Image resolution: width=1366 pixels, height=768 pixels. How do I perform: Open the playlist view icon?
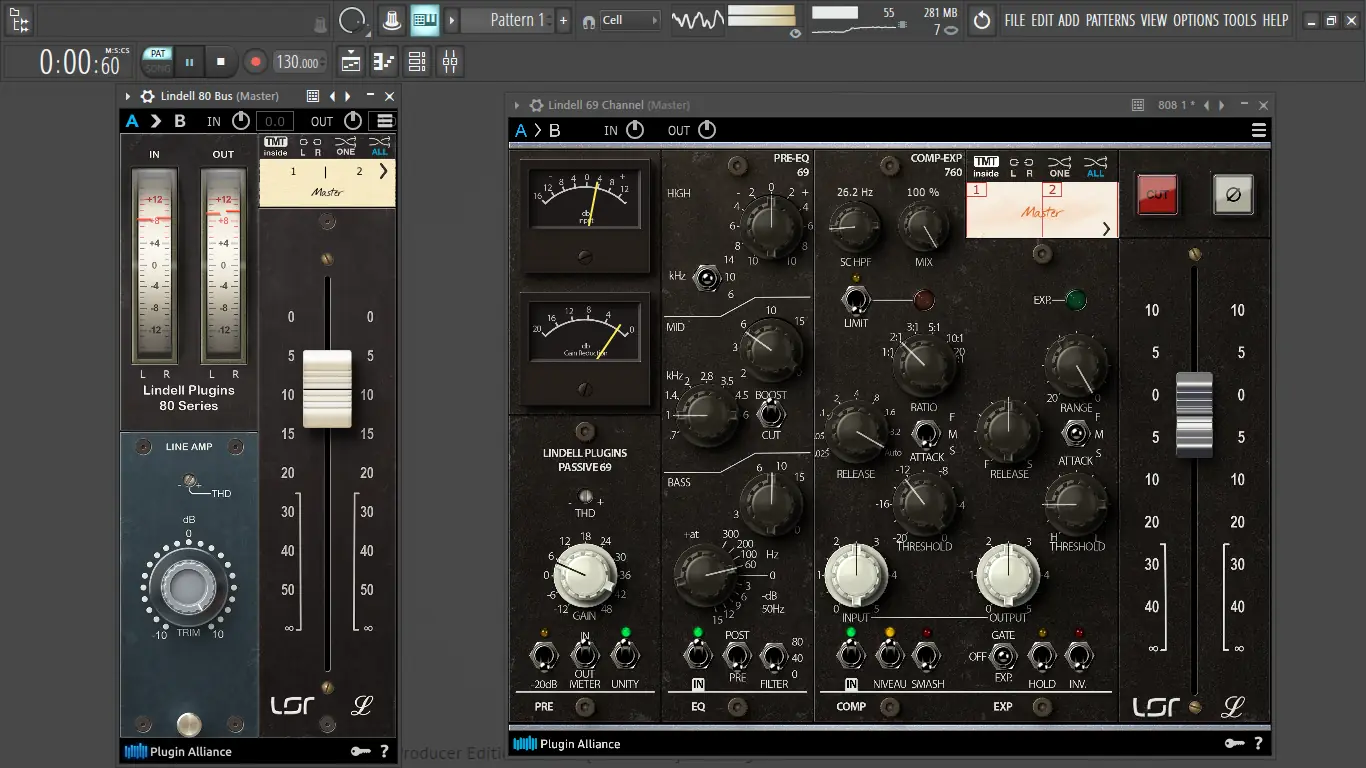click(x=351, y=62)
